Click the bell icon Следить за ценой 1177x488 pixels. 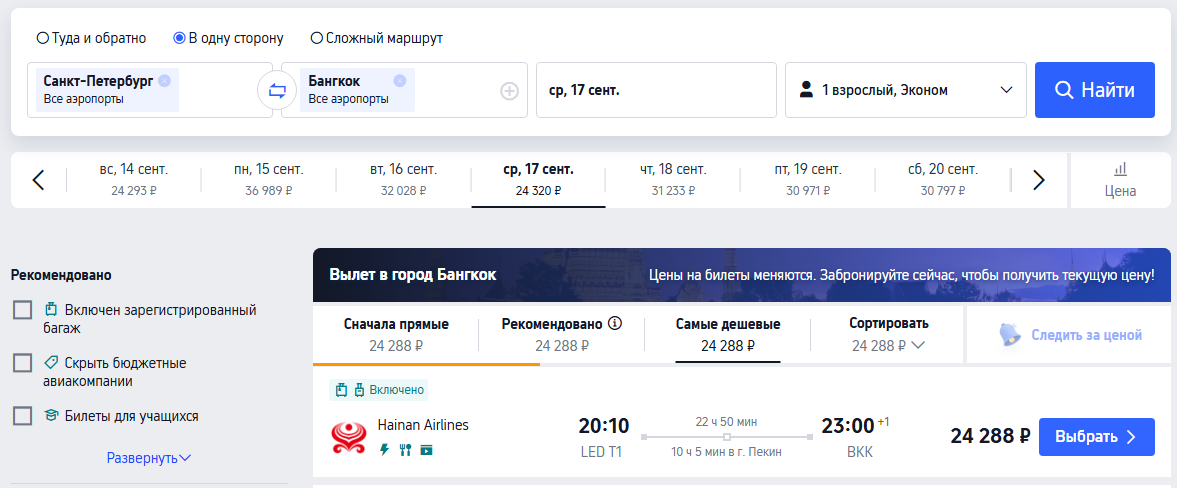click(1010, 335)
